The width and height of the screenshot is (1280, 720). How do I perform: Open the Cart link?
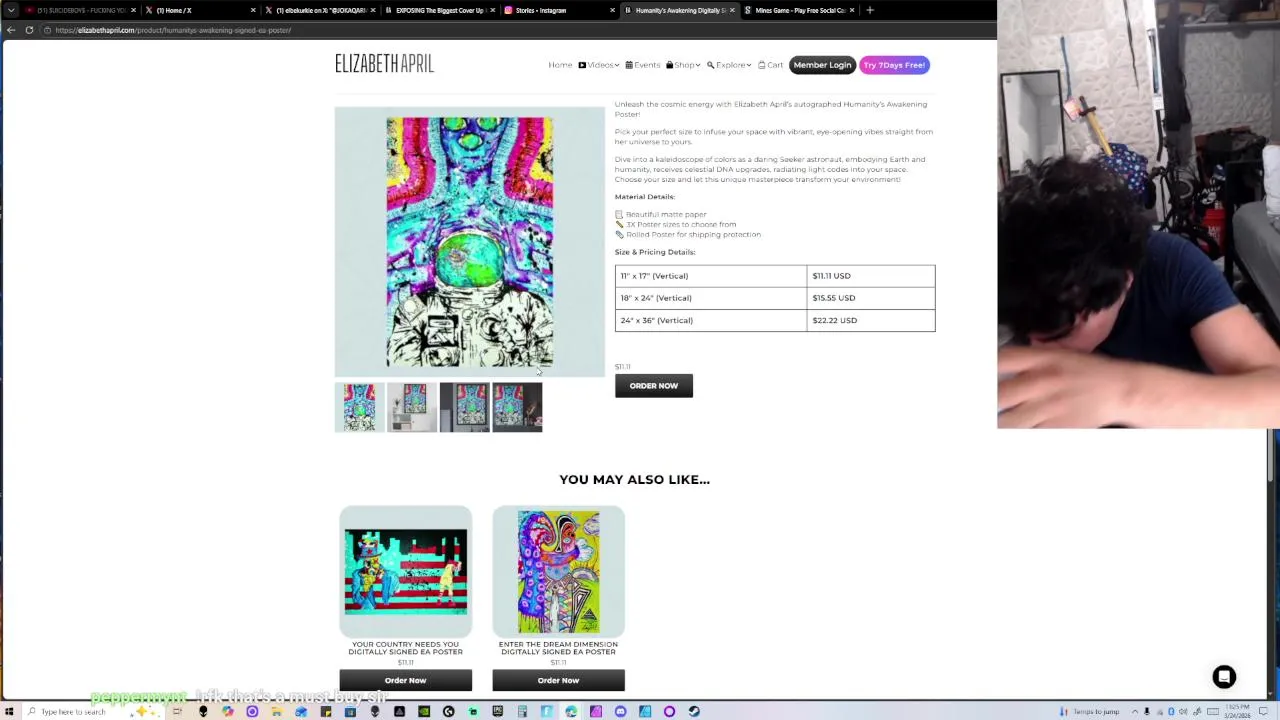pyautogui.click(x=770, y=65)
